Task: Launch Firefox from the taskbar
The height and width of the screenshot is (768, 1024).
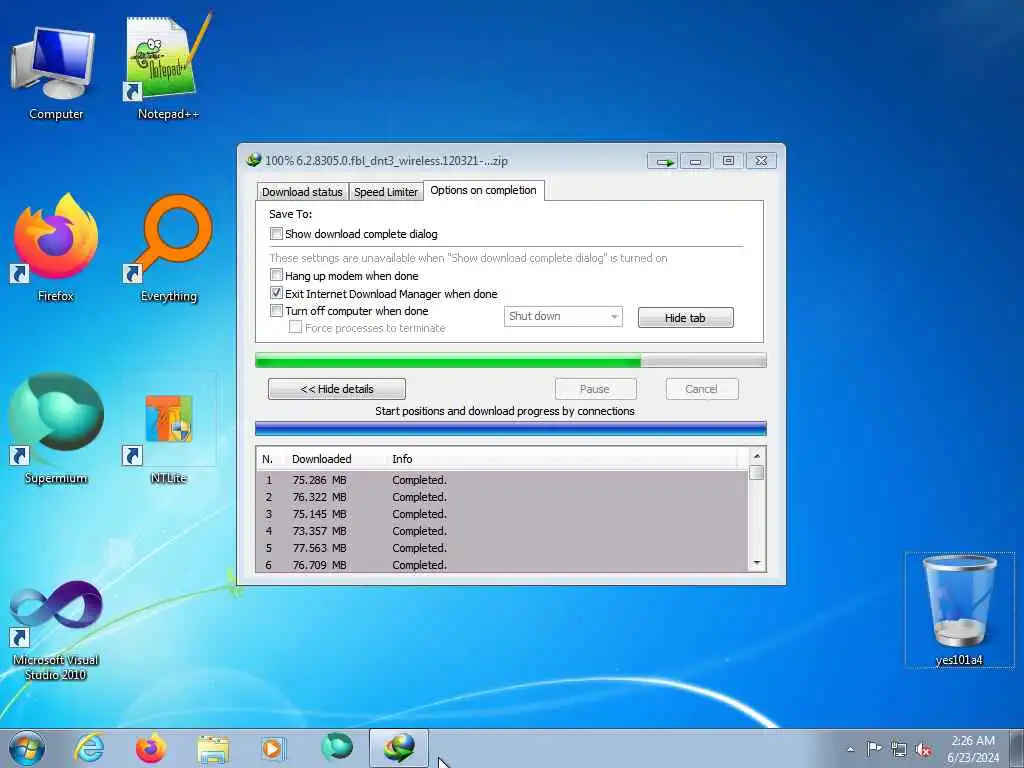Action: point(151,748)
